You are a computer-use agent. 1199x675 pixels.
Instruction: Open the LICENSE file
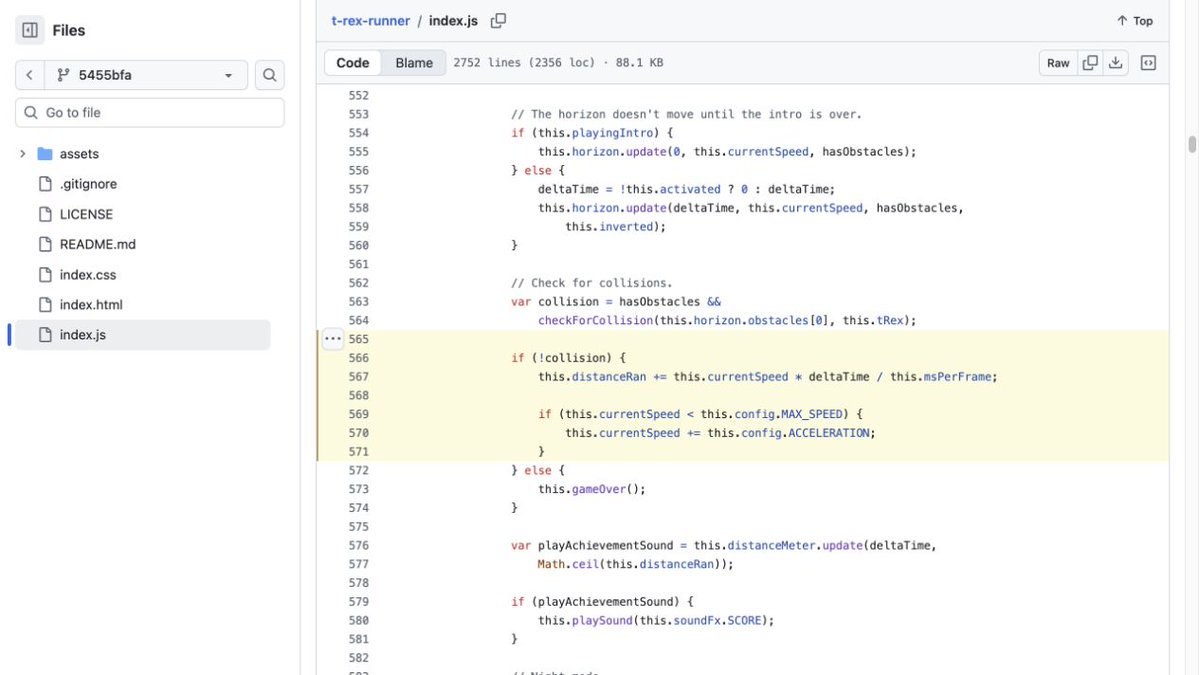click(86, 214)
